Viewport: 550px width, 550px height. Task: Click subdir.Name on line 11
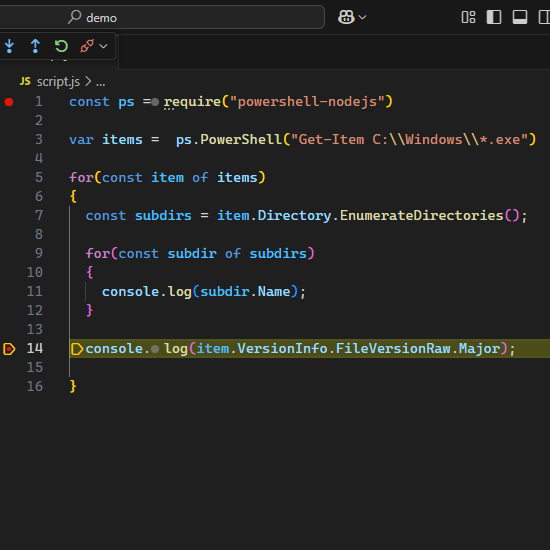click(245, 291)
